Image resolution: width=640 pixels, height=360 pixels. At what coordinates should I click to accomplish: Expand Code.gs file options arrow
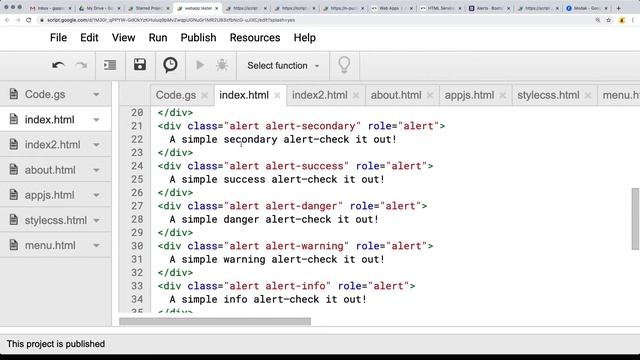[96, 94]
